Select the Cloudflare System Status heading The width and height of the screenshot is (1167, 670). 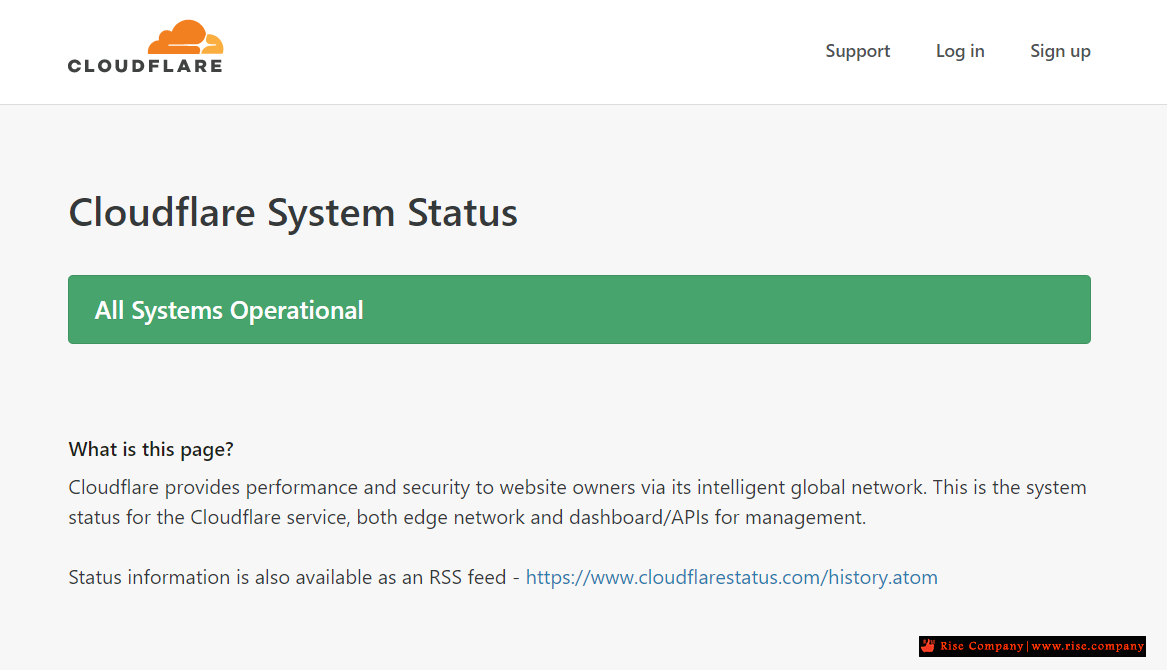pos(292,213)
